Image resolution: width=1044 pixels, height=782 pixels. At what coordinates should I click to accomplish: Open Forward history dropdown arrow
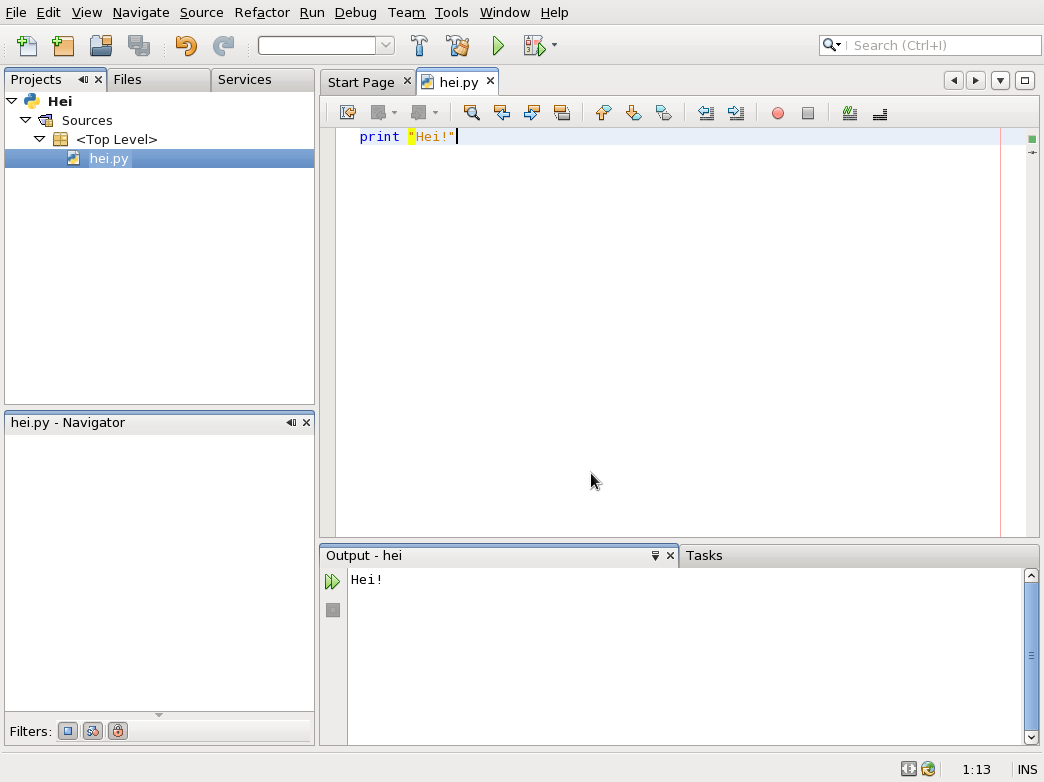tap(435, 113)
